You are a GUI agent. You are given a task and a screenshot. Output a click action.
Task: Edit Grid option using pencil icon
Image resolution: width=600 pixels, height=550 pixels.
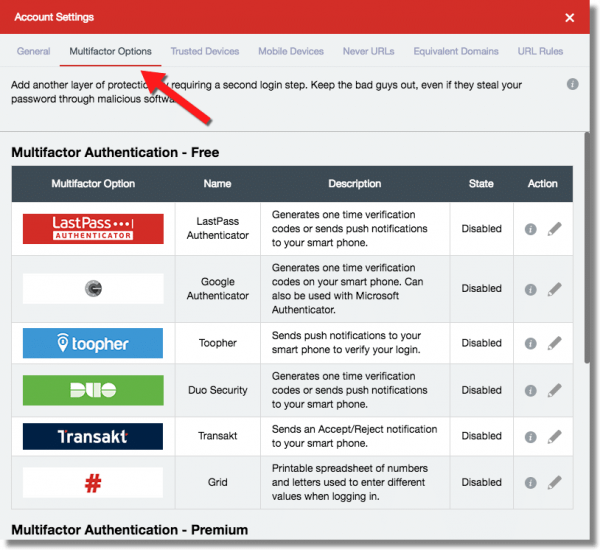554,482
